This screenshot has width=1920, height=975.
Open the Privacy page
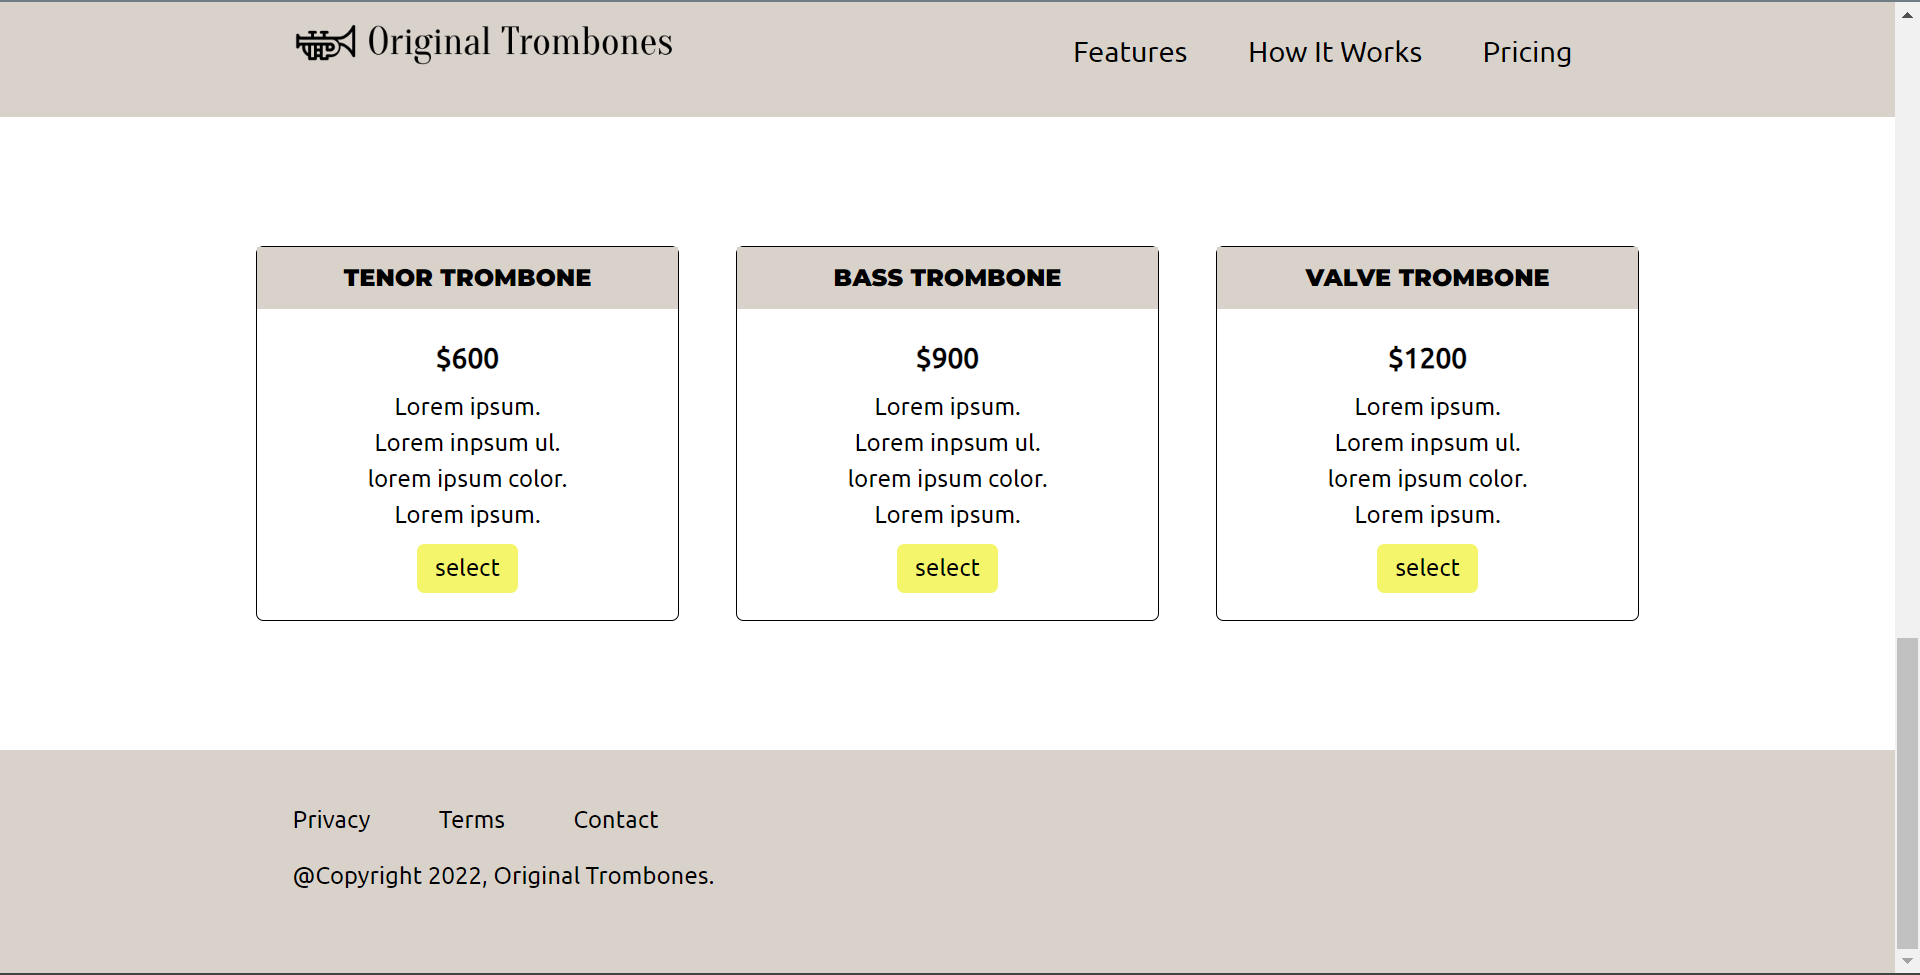click(331, 819)
